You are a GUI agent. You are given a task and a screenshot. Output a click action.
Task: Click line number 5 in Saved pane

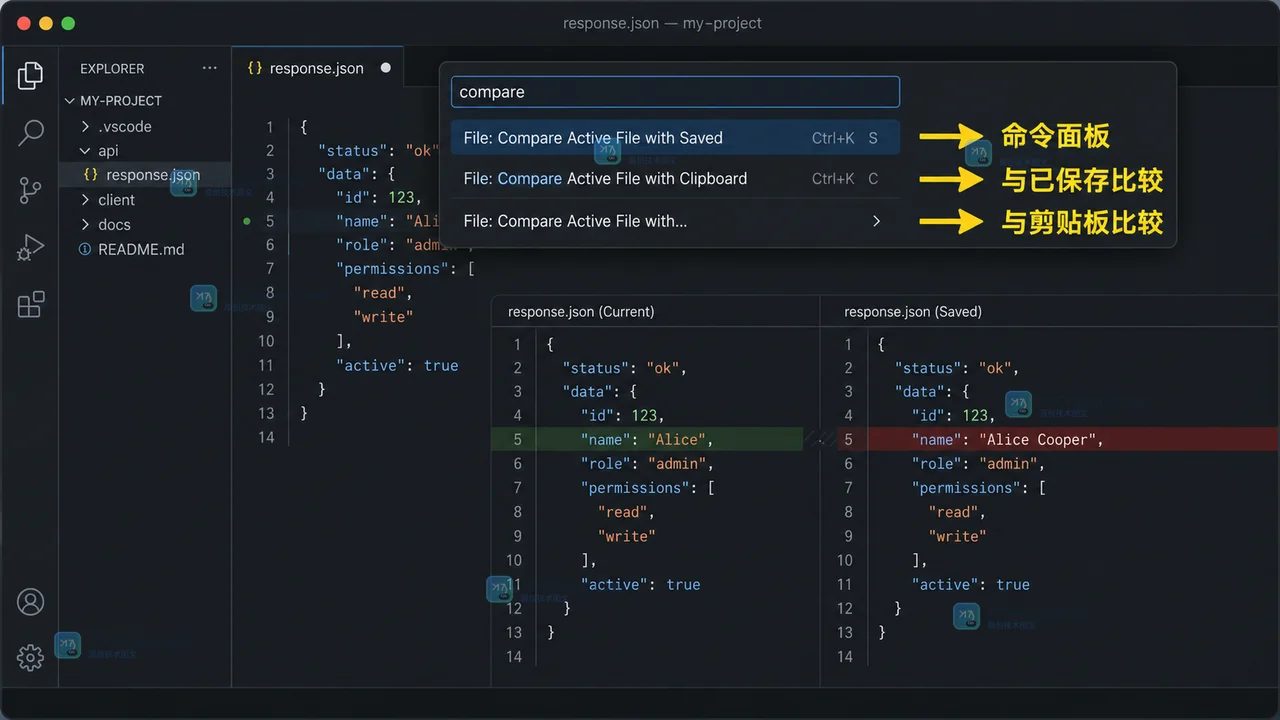(848, 440)
